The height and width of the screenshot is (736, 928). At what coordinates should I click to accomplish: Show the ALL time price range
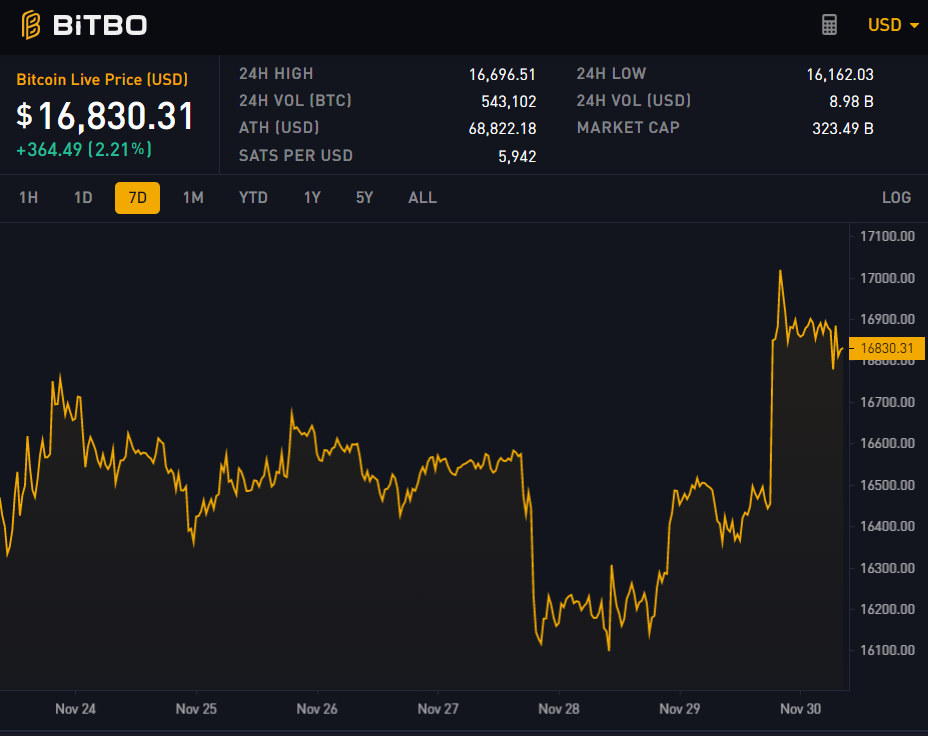point(423,198)
